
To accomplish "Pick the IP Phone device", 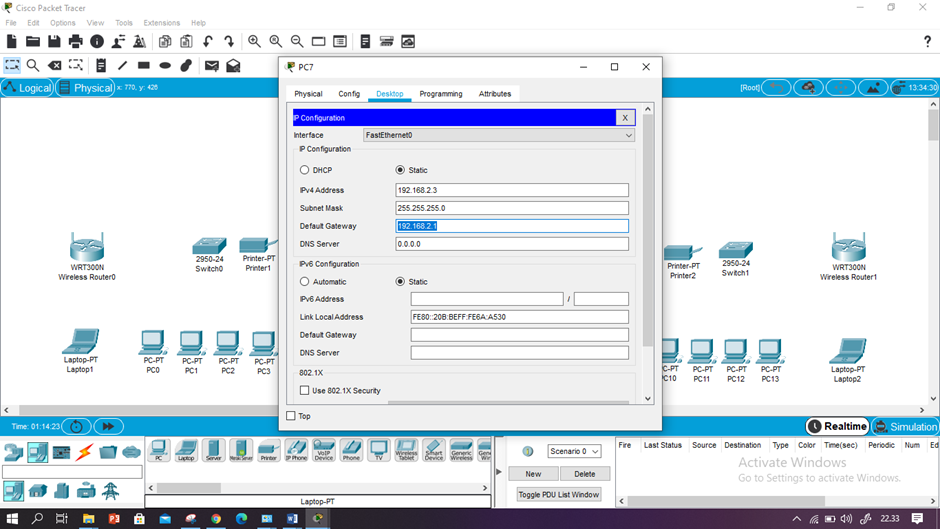I will [x=296, y=450].
